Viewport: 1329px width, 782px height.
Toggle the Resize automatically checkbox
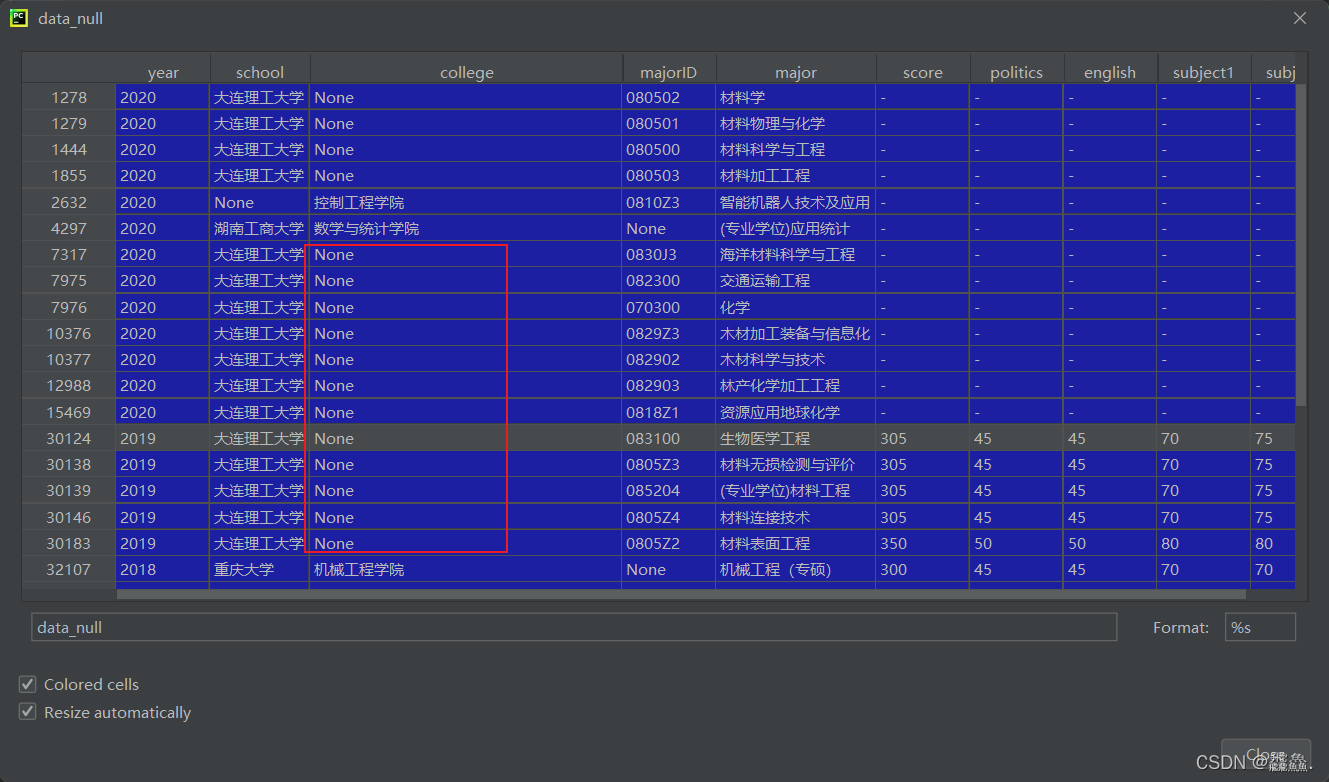(28, 713)
